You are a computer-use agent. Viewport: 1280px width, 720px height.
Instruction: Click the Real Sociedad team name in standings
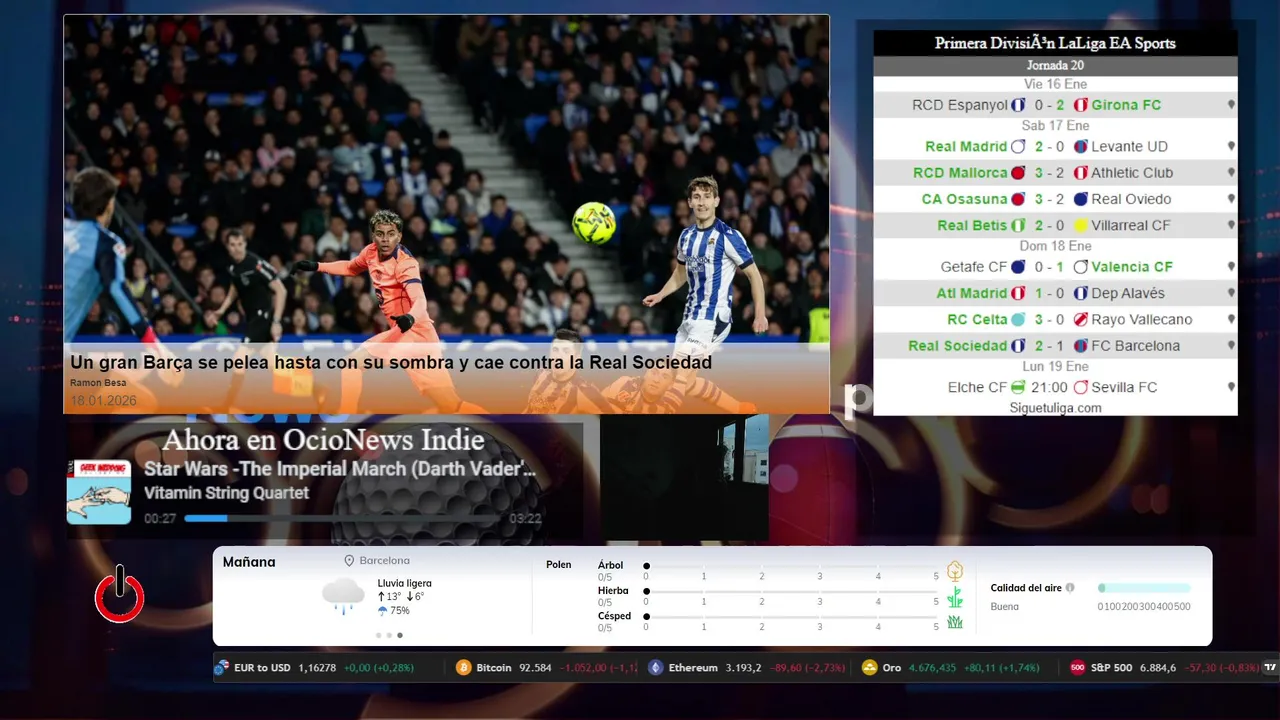pyautogui.click(x=957, y=346)
